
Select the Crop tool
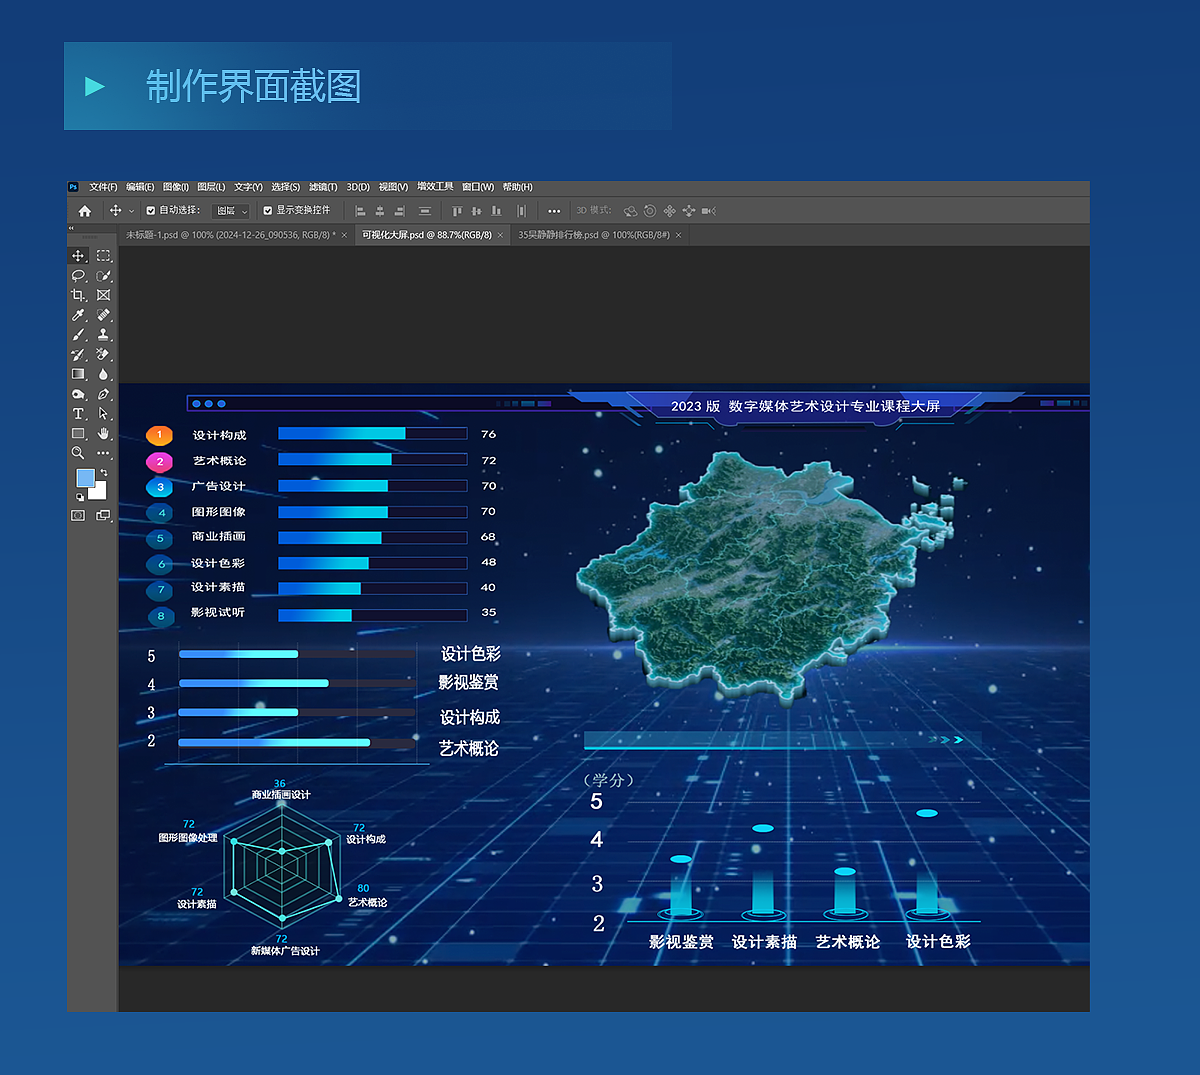click(x=78, y=295)
